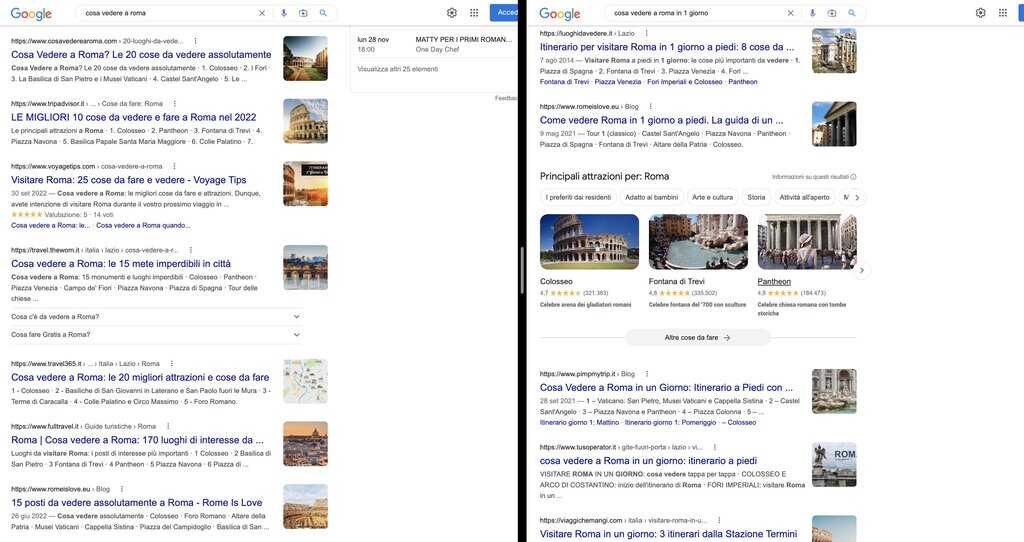Click the Fontana di Trevi attraction photo
Viewport: 1024px width, 542px height.
pos(698,242)
